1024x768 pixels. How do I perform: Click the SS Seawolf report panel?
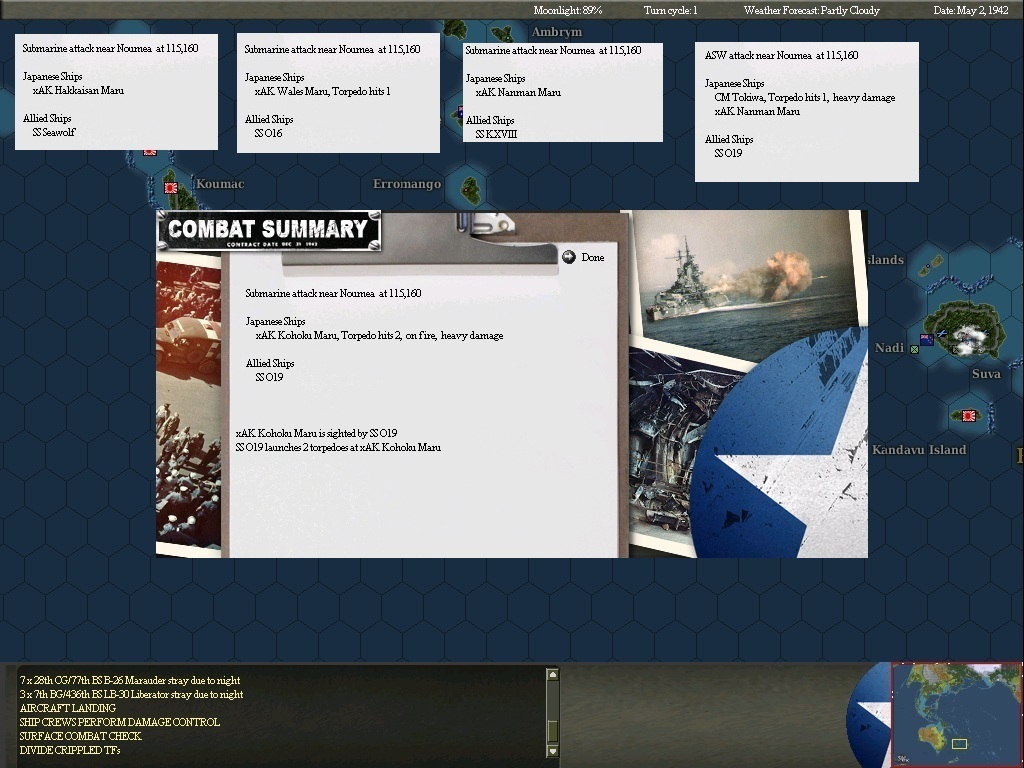(116, 92)
